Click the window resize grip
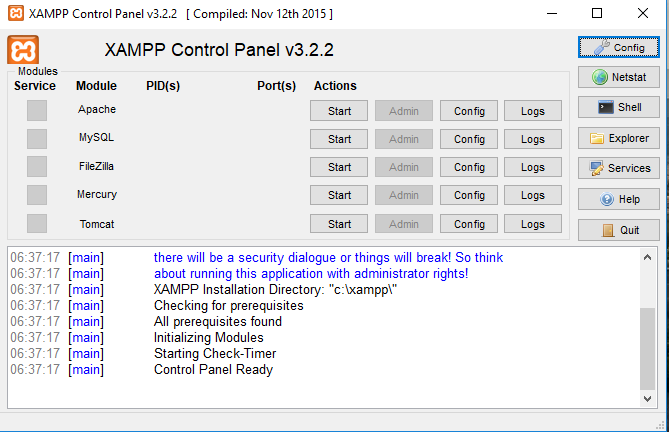The image size is (669, 432). (662, 425)
